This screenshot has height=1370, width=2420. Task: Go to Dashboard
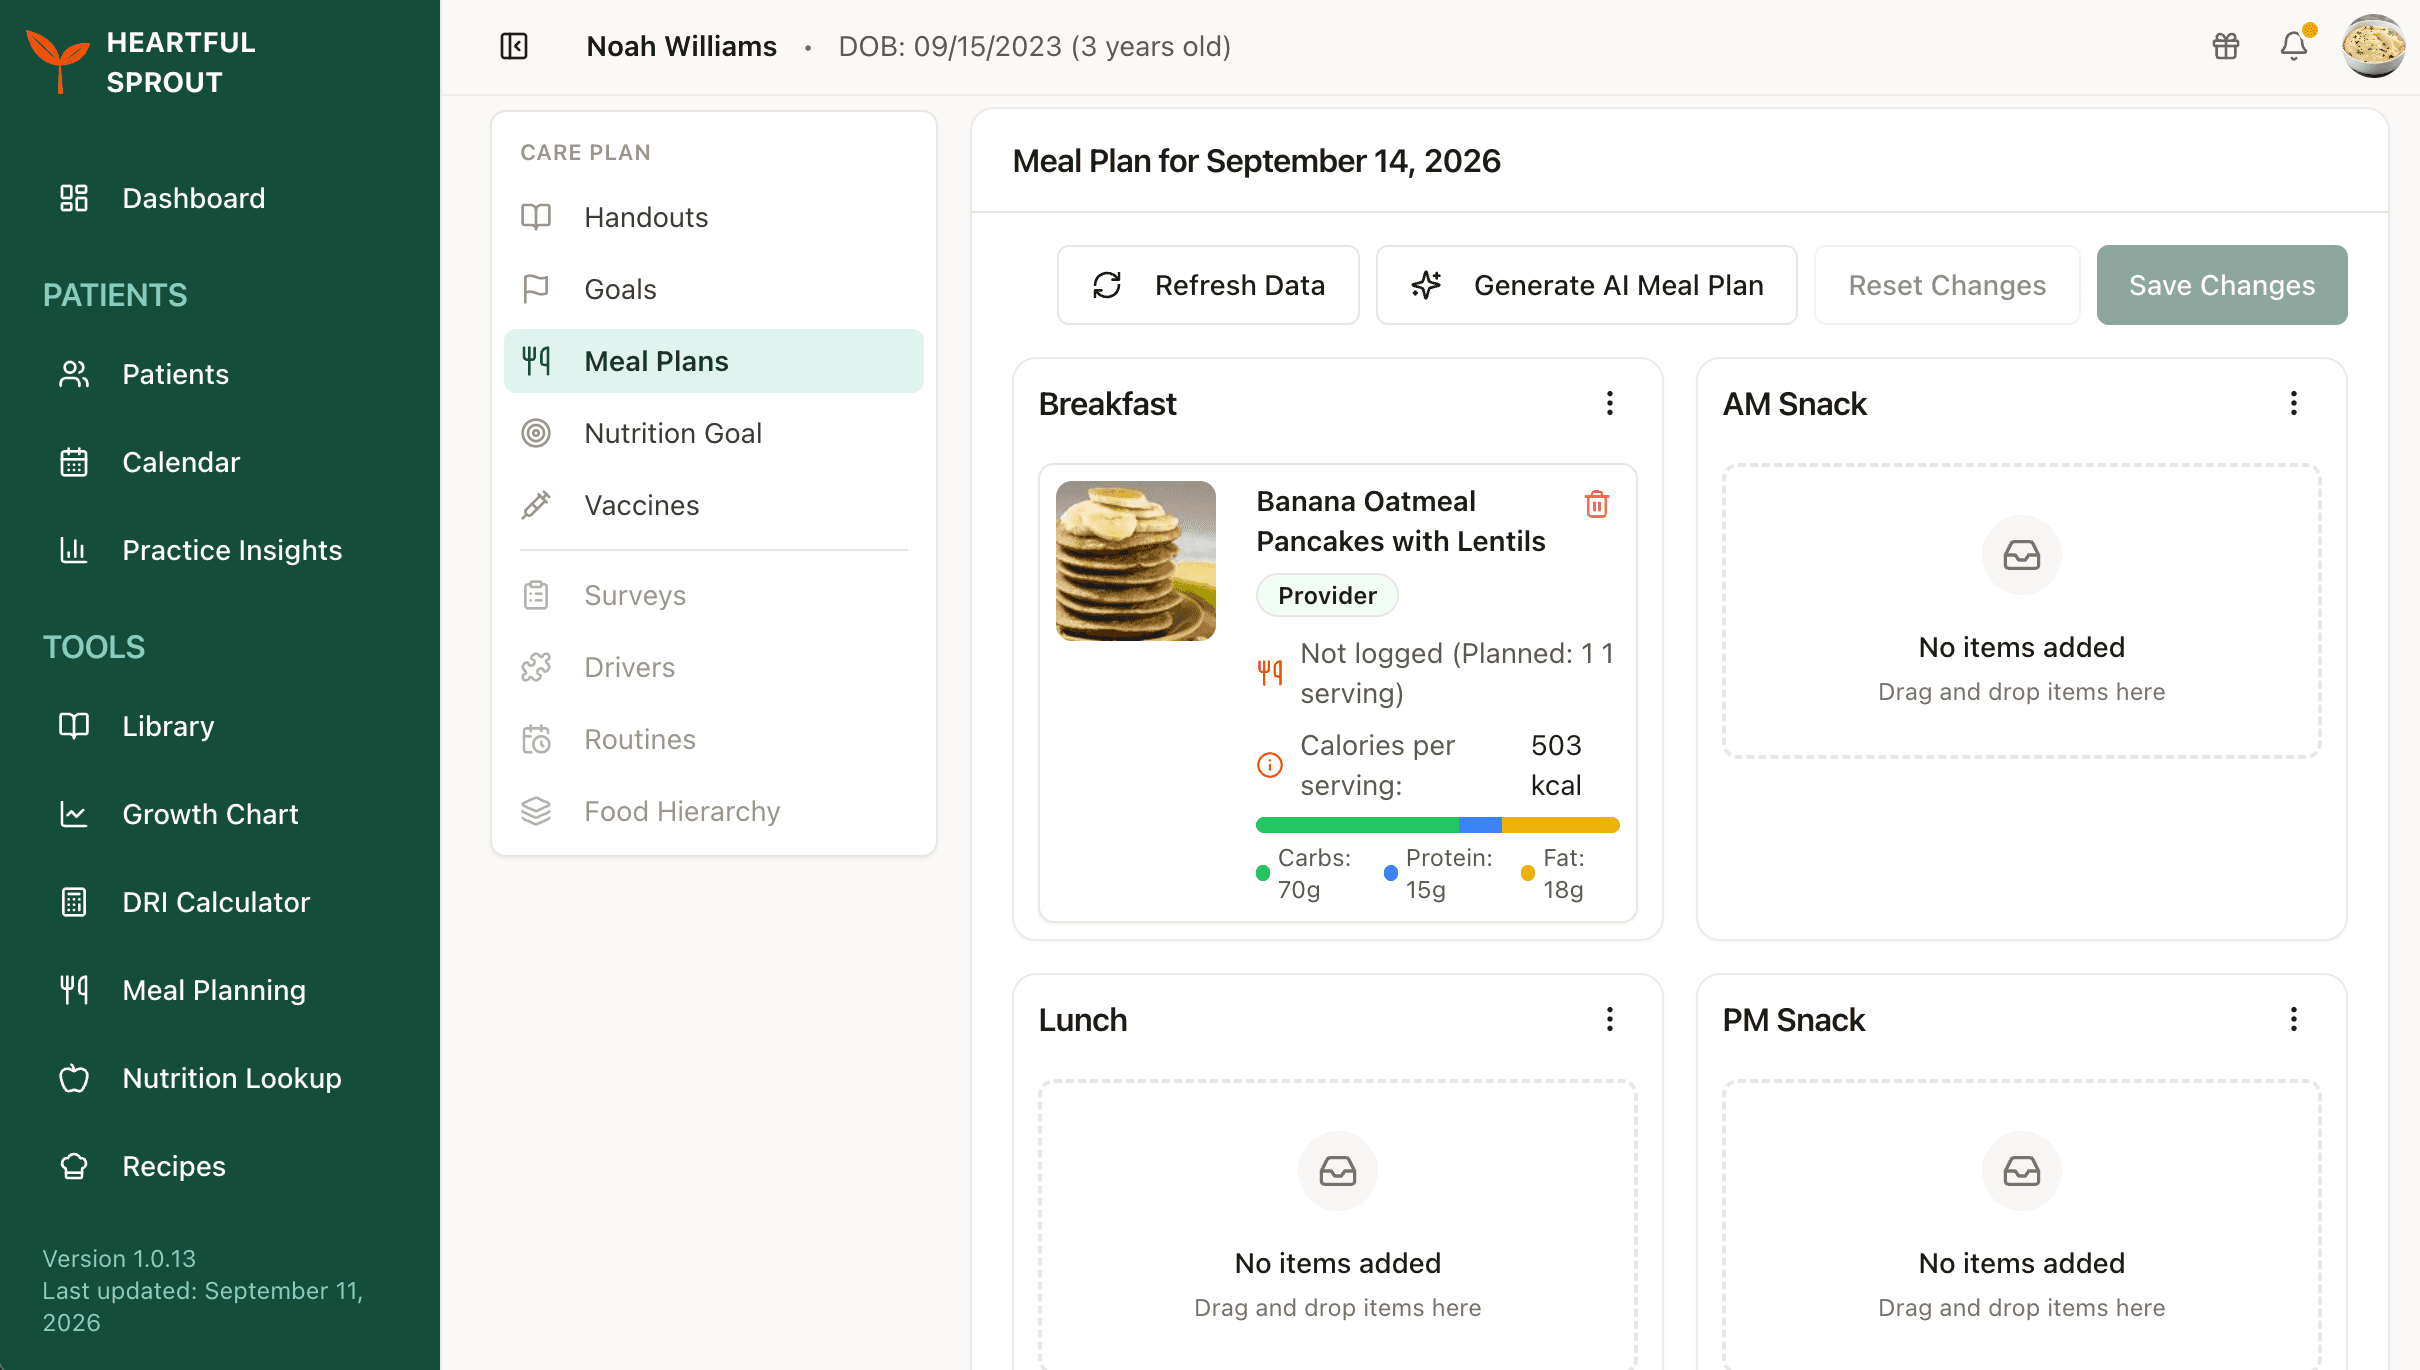coord(220,198)
